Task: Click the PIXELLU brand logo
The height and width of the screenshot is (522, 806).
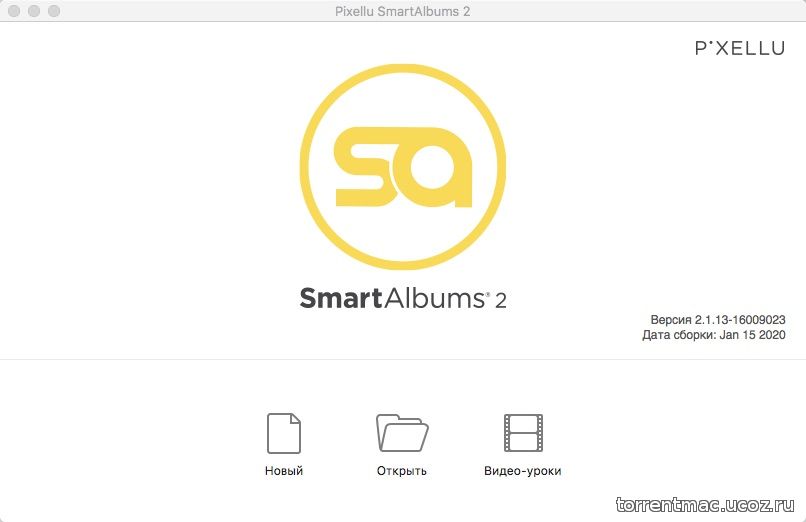Action: click(740, 48)
